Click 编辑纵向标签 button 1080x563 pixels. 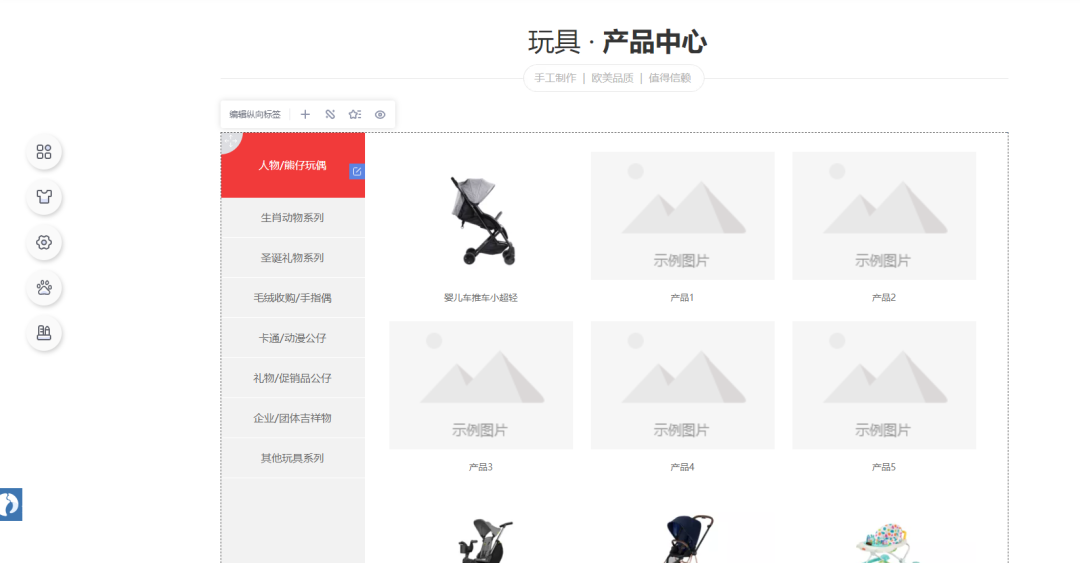pyautogui.click(x=255, y=114)
